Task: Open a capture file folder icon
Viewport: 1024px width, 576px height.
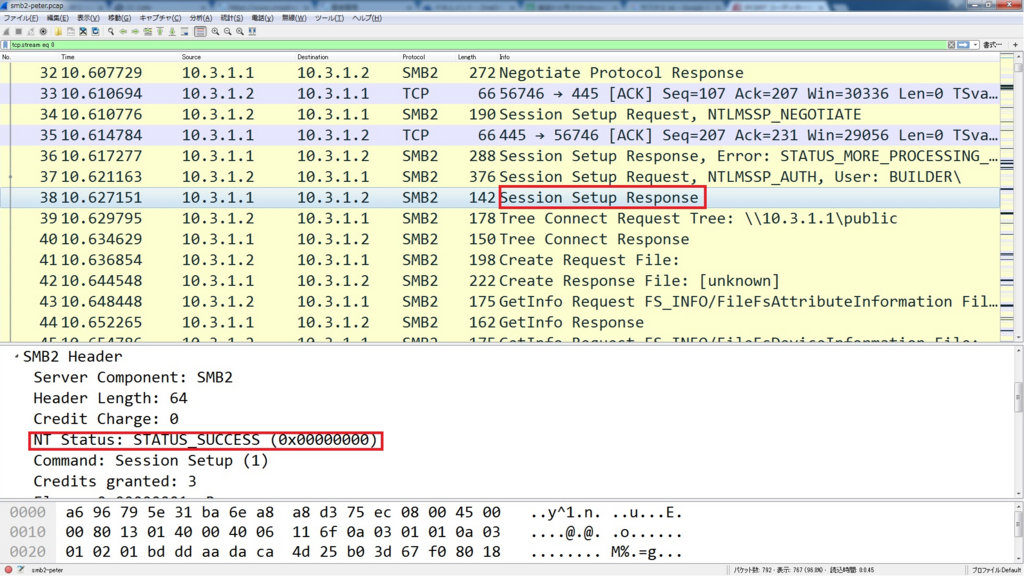Action: [x=58, y=31]
